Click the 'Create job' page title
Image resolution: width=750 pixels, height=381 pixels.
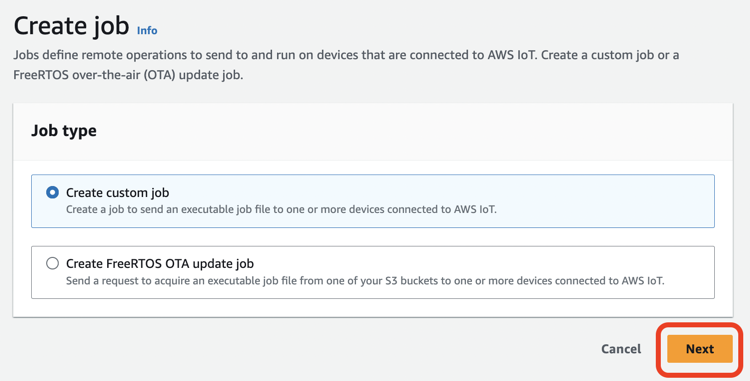71,25
